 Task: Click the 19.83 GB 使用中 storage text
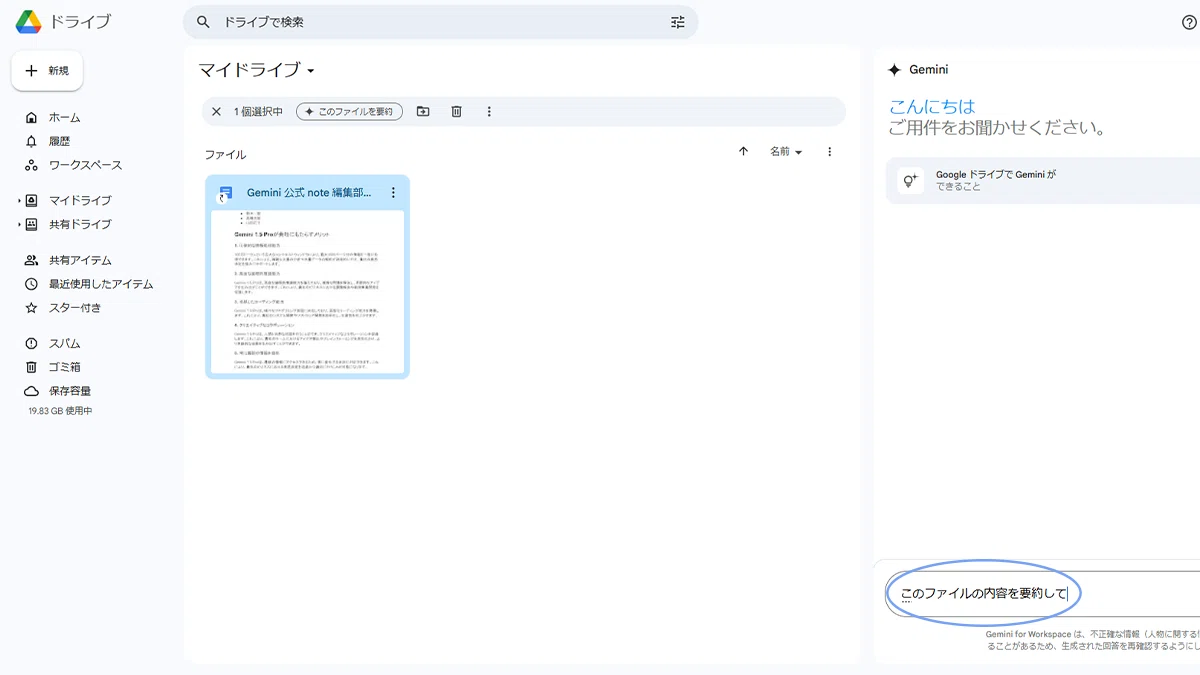(61, 411)
